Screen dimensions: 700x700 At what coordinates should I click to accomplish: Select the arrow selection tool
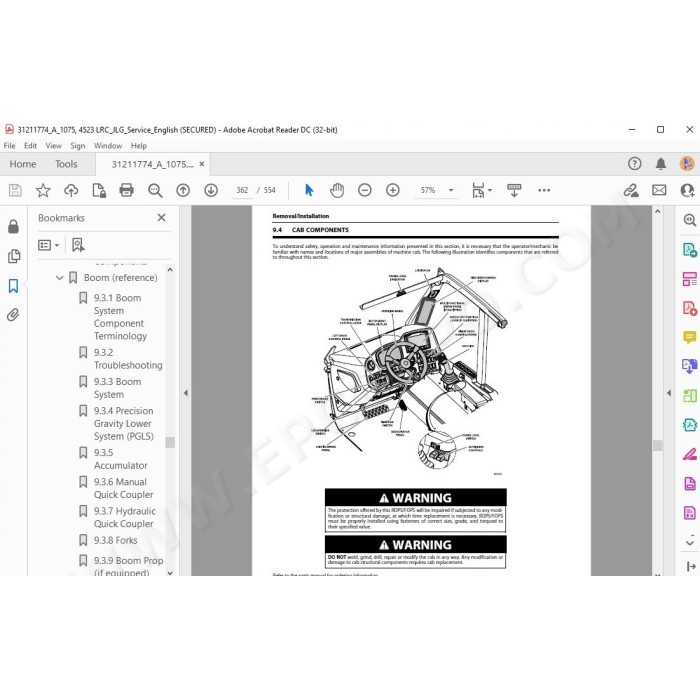309,190
